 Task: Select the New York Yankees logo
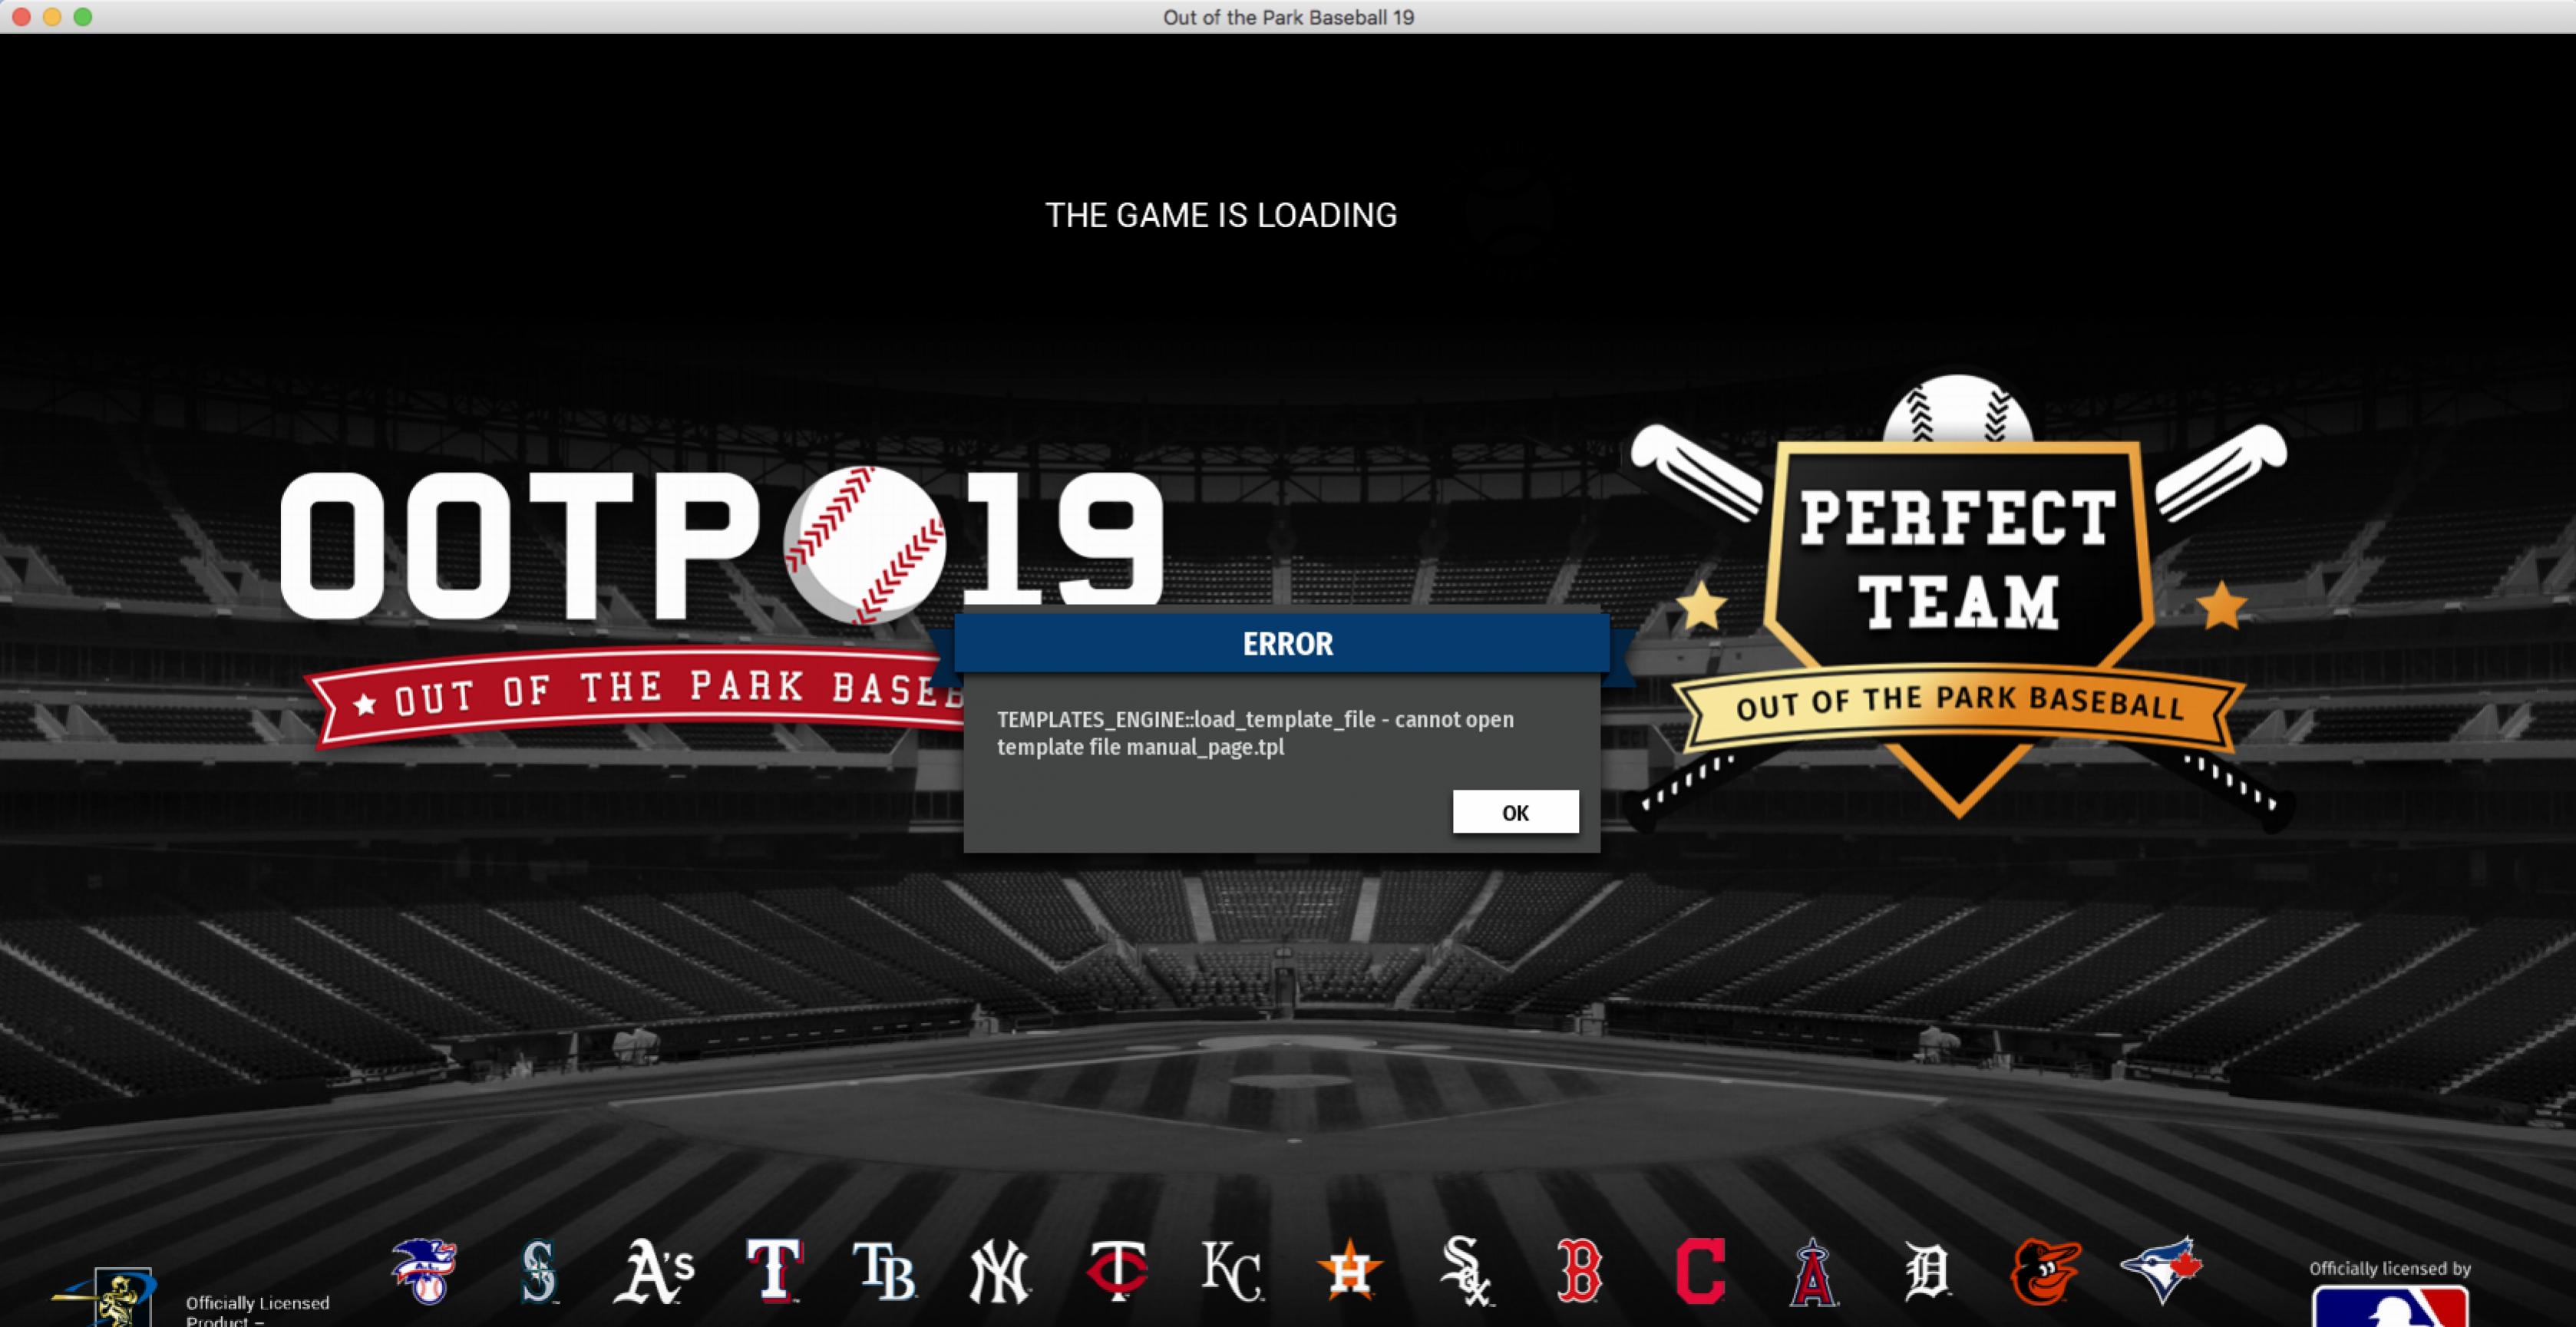999,1272
